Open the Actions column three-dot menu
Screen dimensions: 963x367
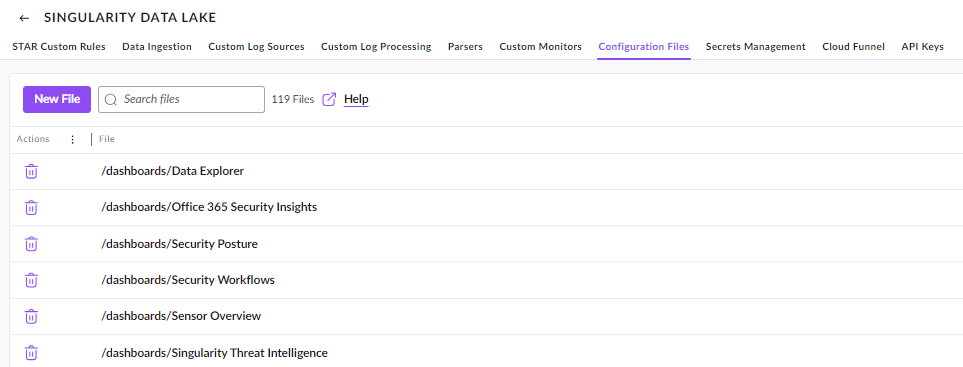tap(72, 139)
